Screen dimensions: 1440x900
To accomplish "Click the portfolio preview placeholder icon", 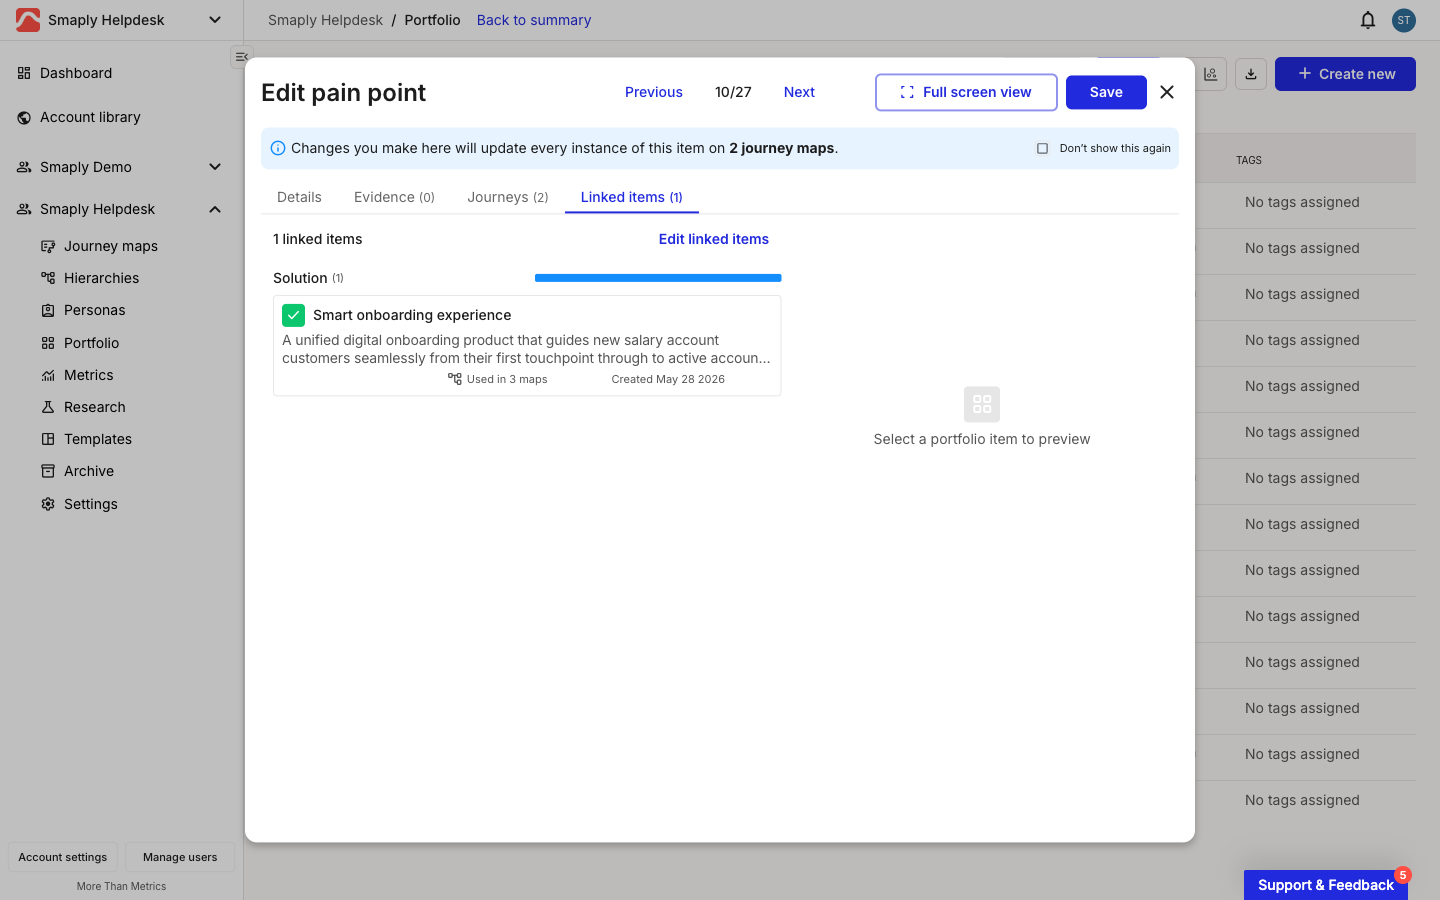I will pos(982,404).
